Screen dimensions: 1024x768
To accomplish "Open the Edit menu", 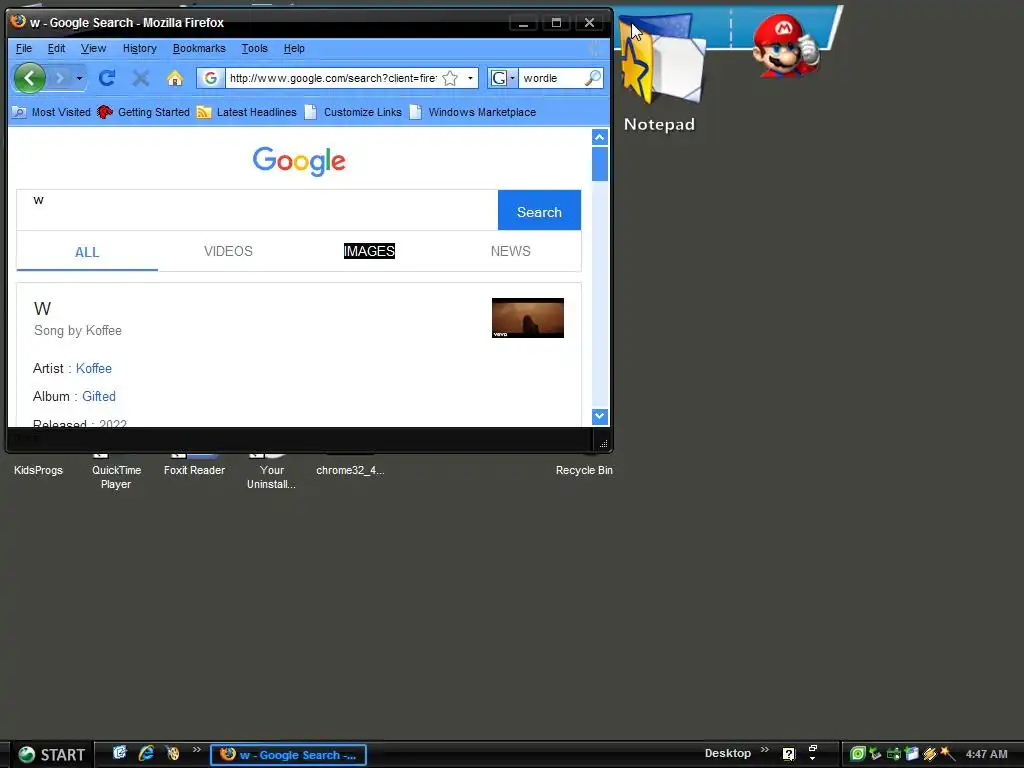I will click(56, 48).
